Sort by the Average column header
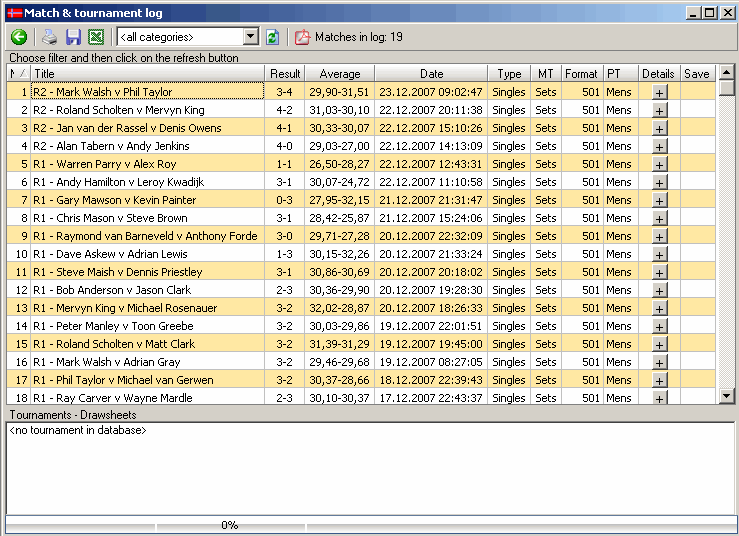 tap(340, 74)
